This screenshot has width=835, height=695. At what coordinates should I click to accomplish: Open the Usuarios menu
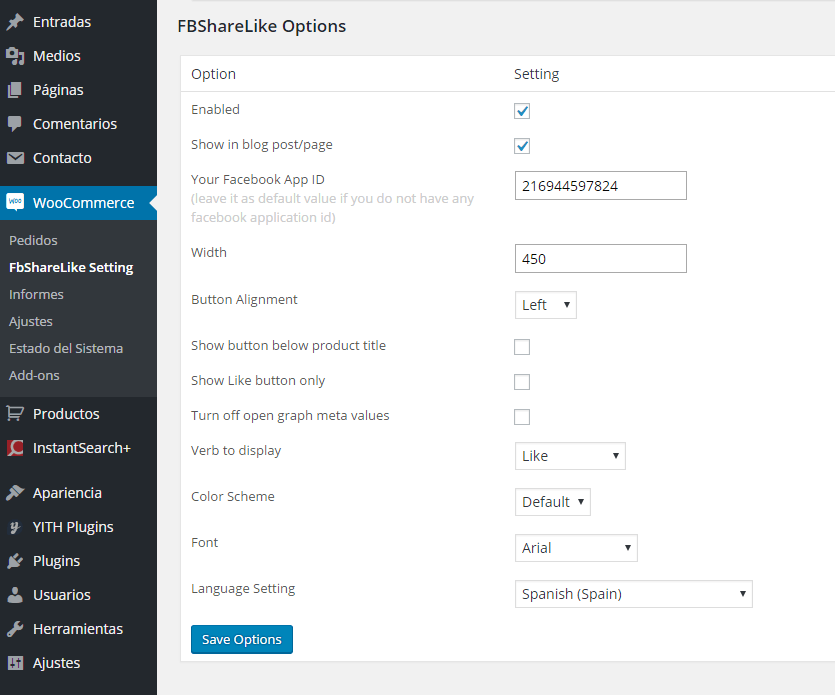(78, 595)
